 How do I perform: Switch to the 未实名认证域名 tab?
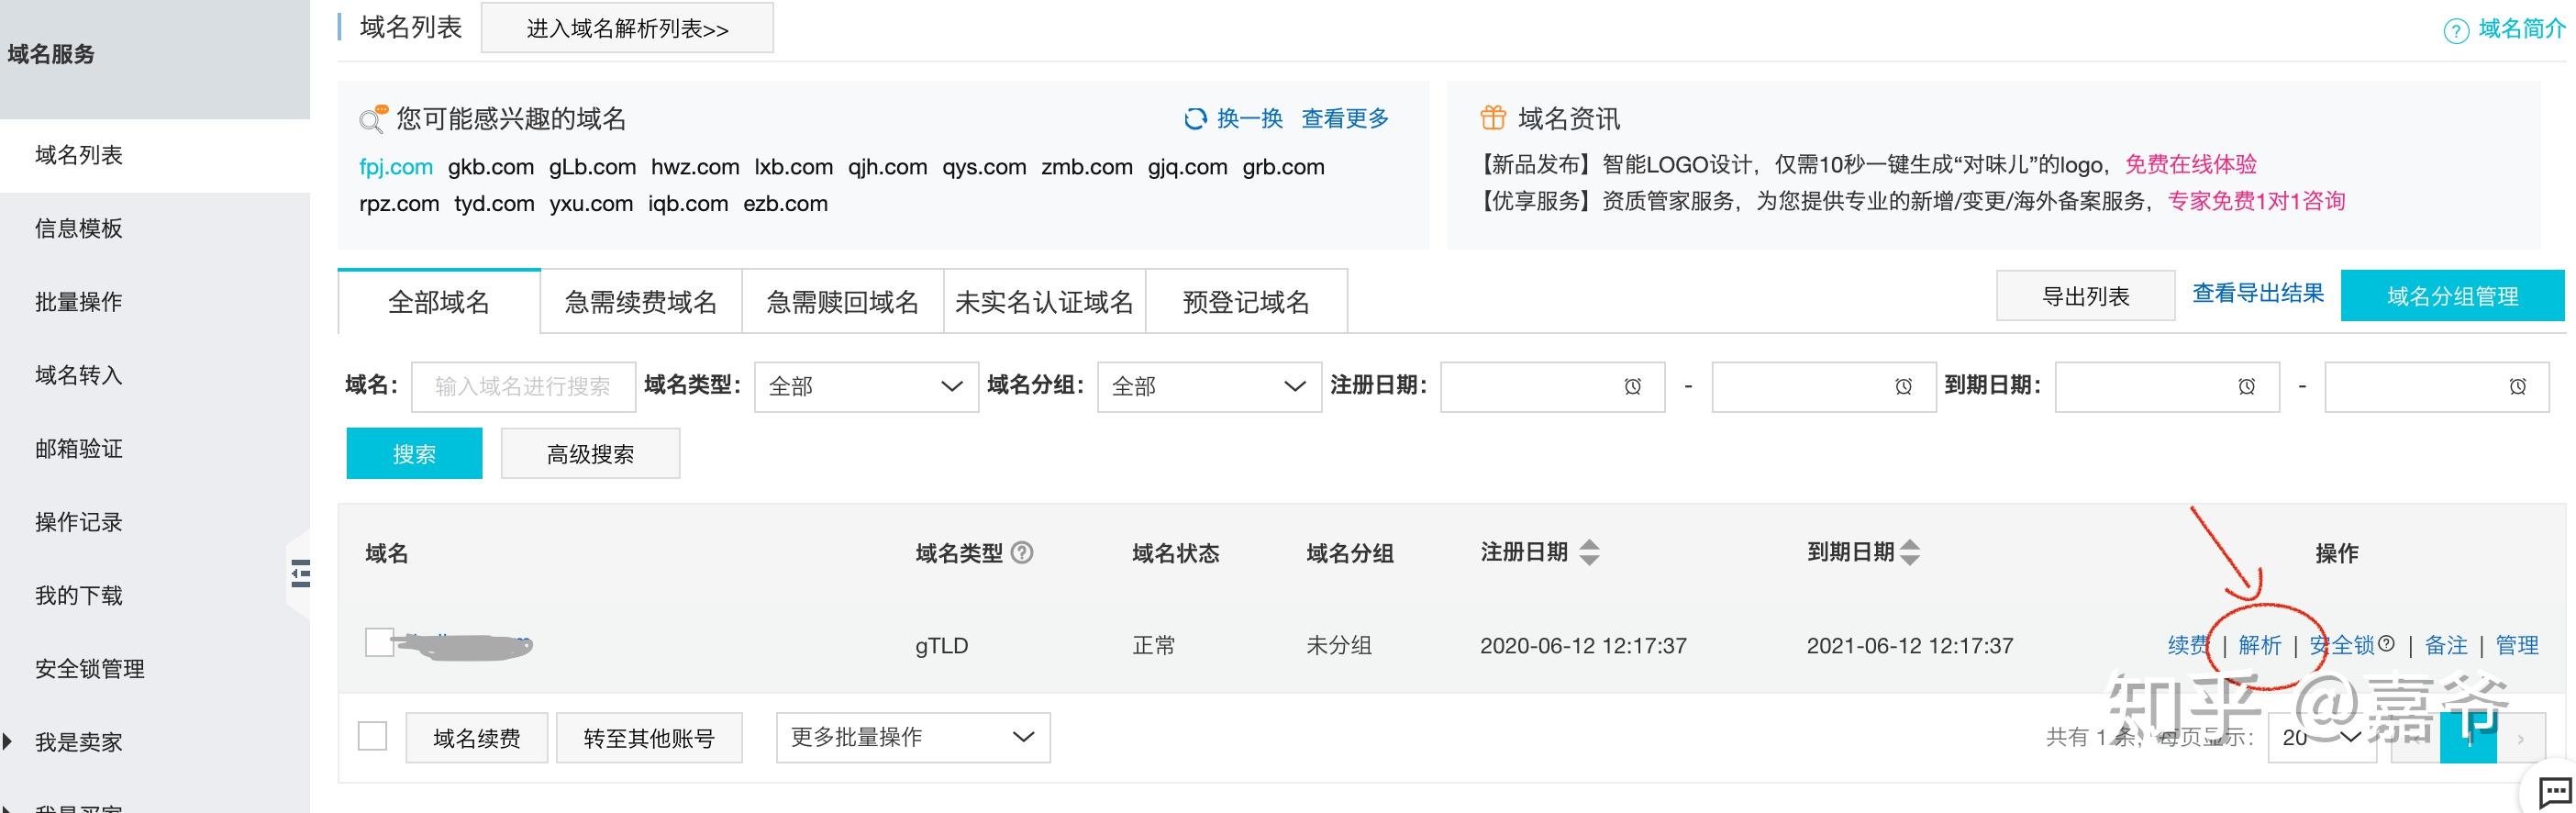(x=1044, y=302)
